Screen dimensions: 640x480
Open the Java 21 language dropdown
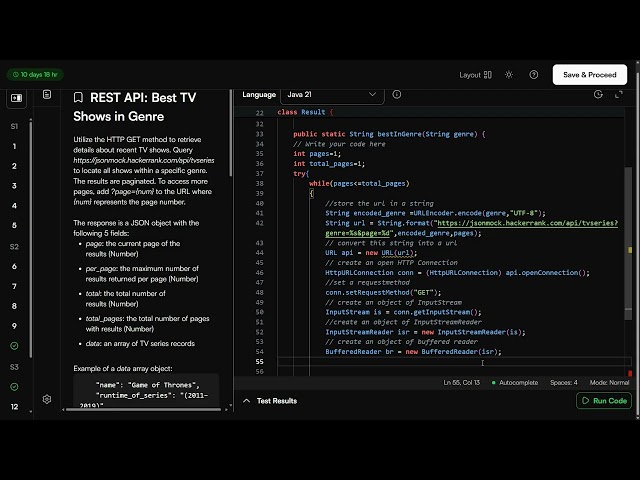(x=332, y=95)
